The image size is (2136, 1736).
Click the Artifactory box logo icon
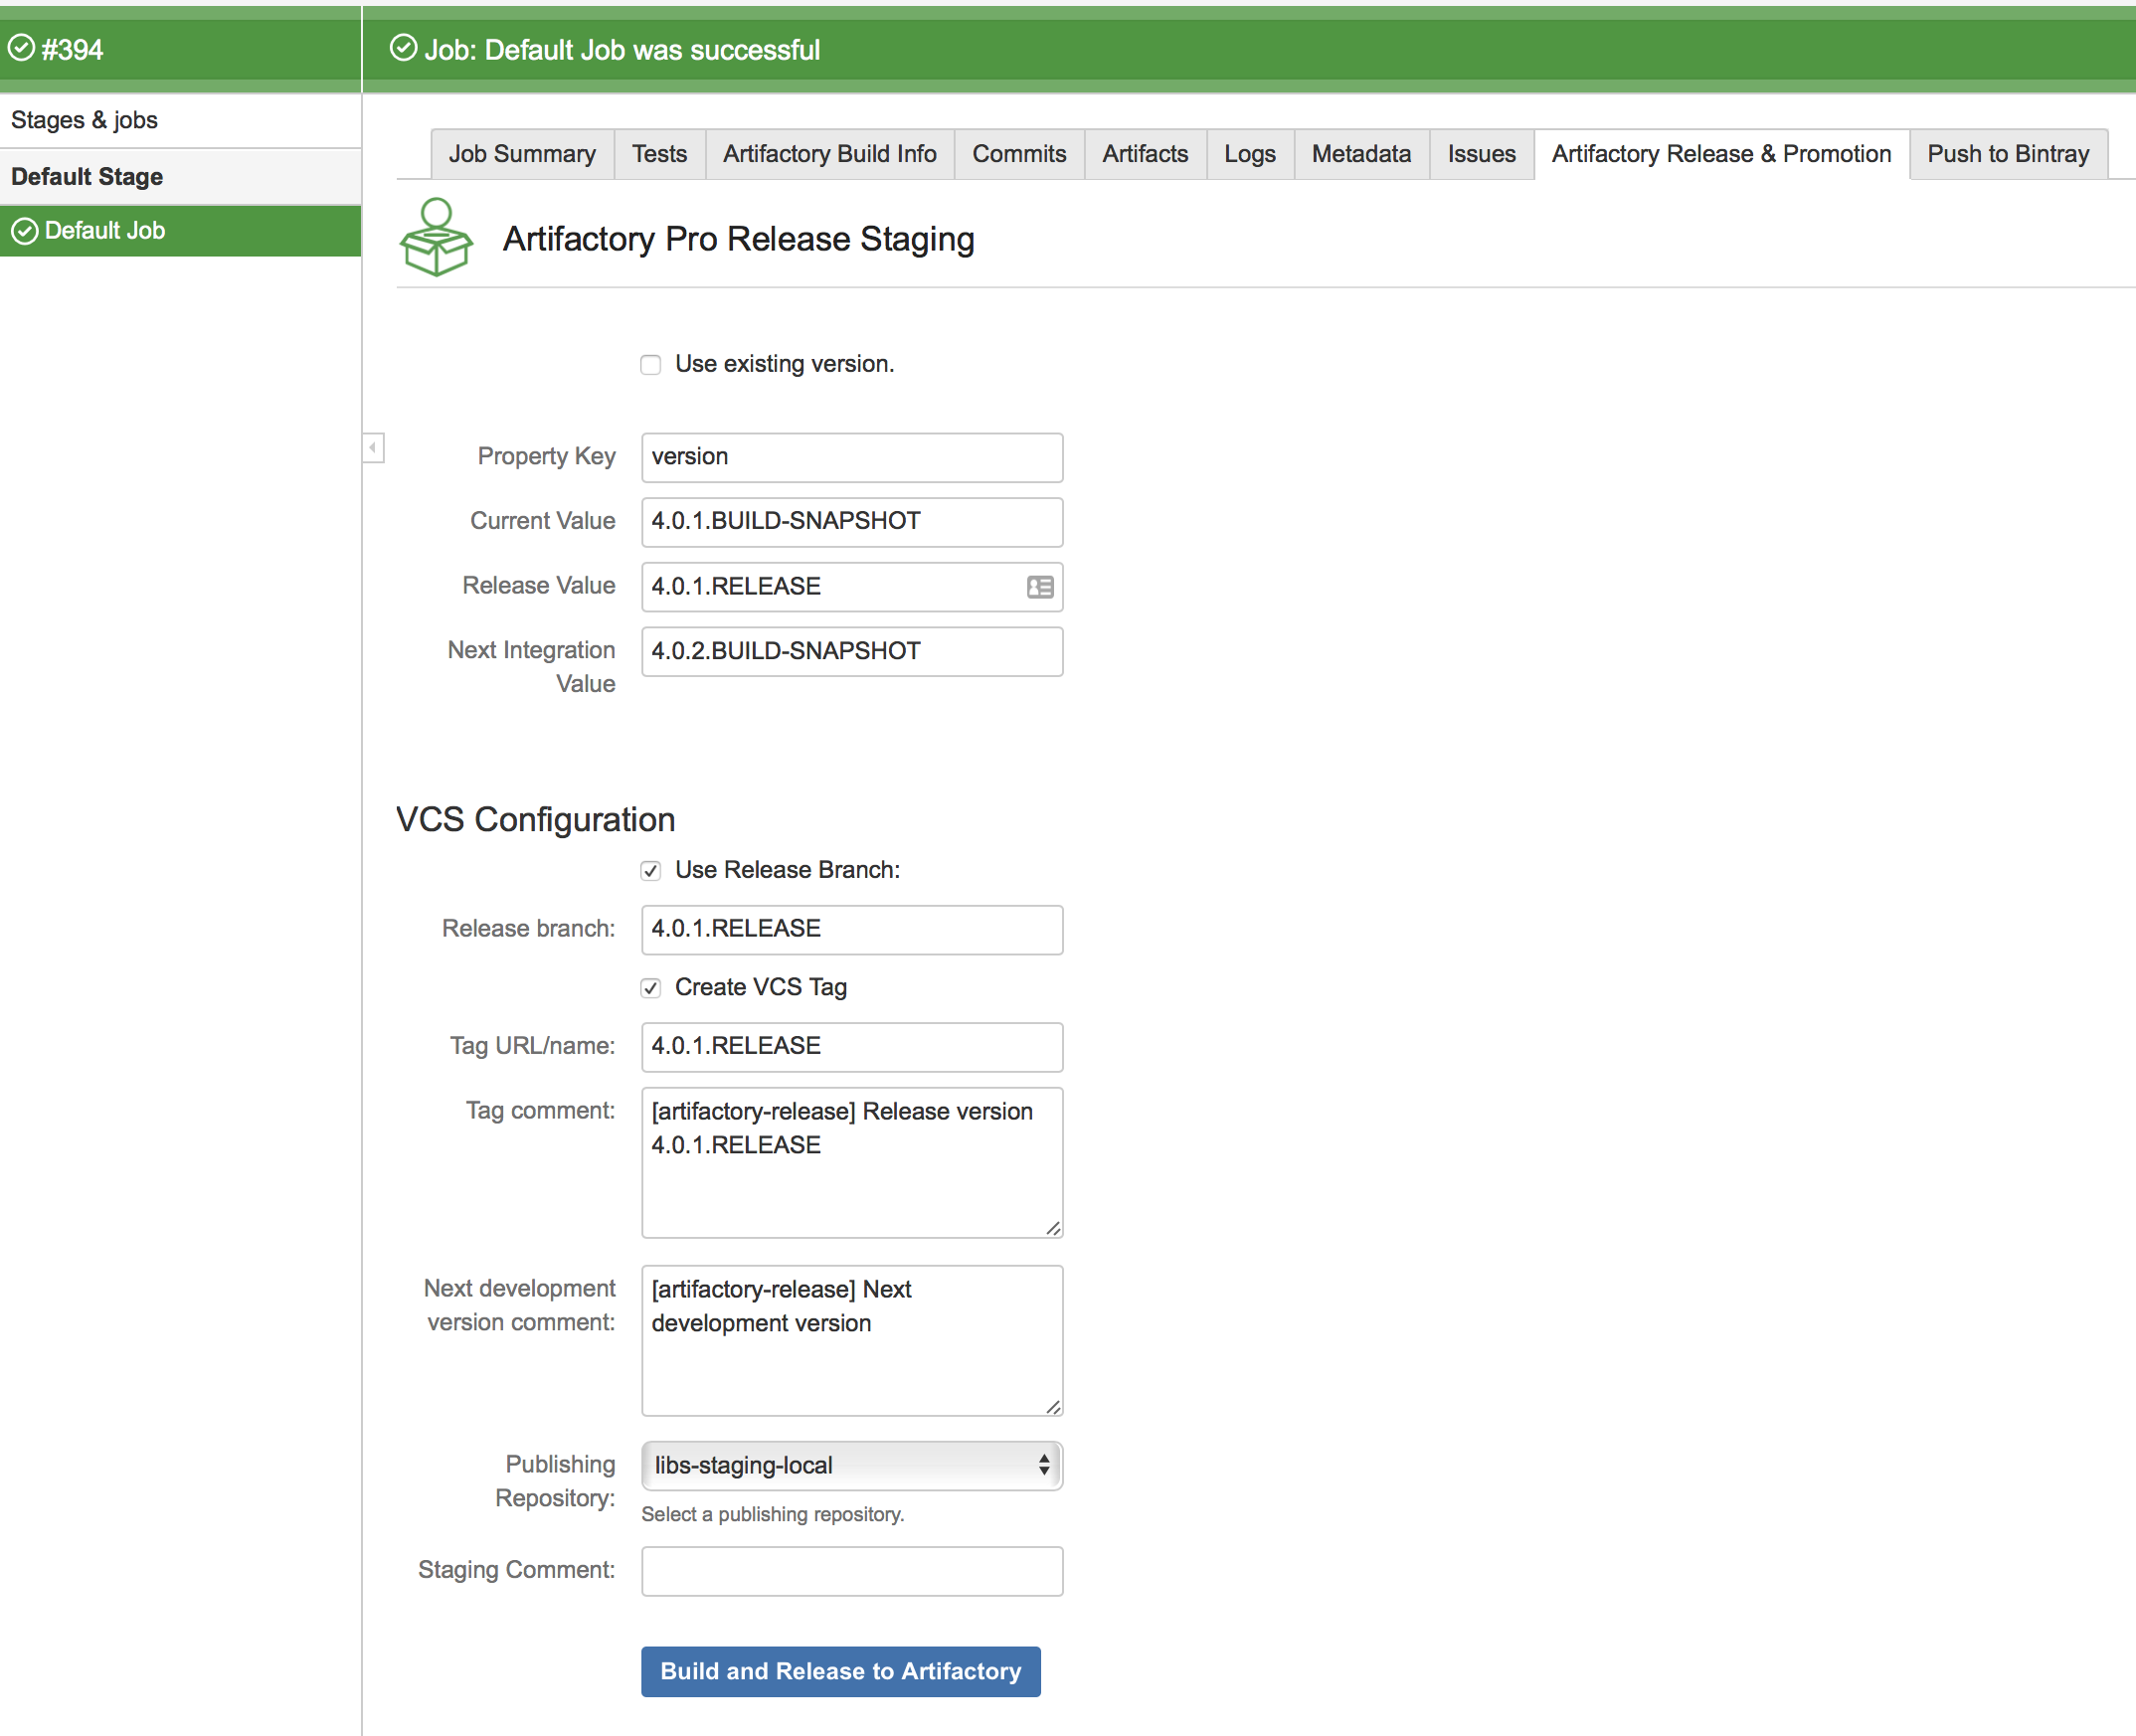pos(435,238)
